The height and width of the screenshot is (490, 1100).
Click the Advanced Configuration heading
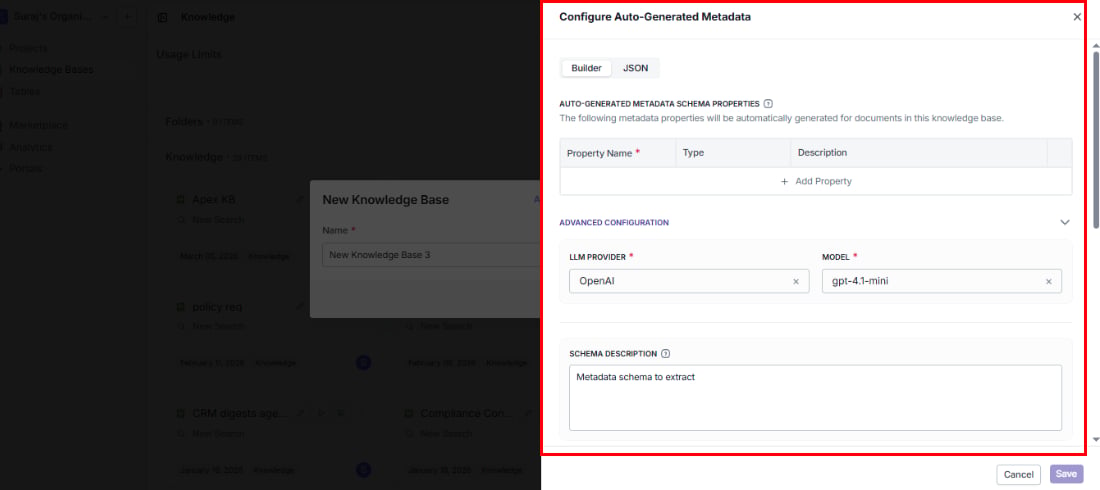[614, 223]
